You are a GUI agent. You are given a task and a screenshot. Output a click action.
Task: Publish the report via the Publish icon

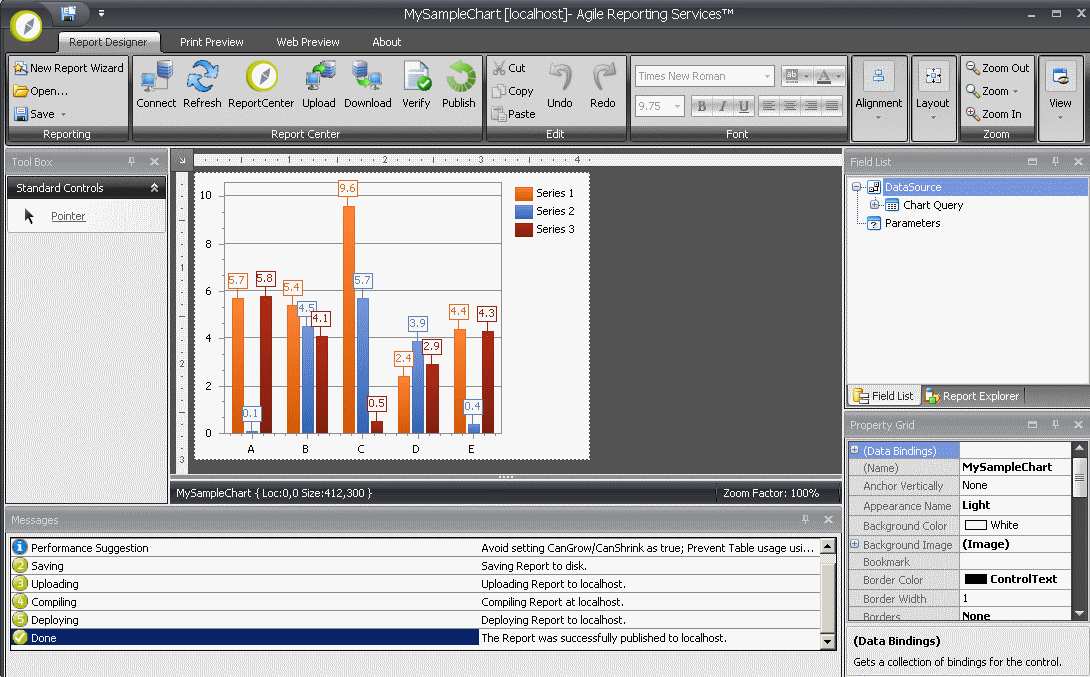459,85
